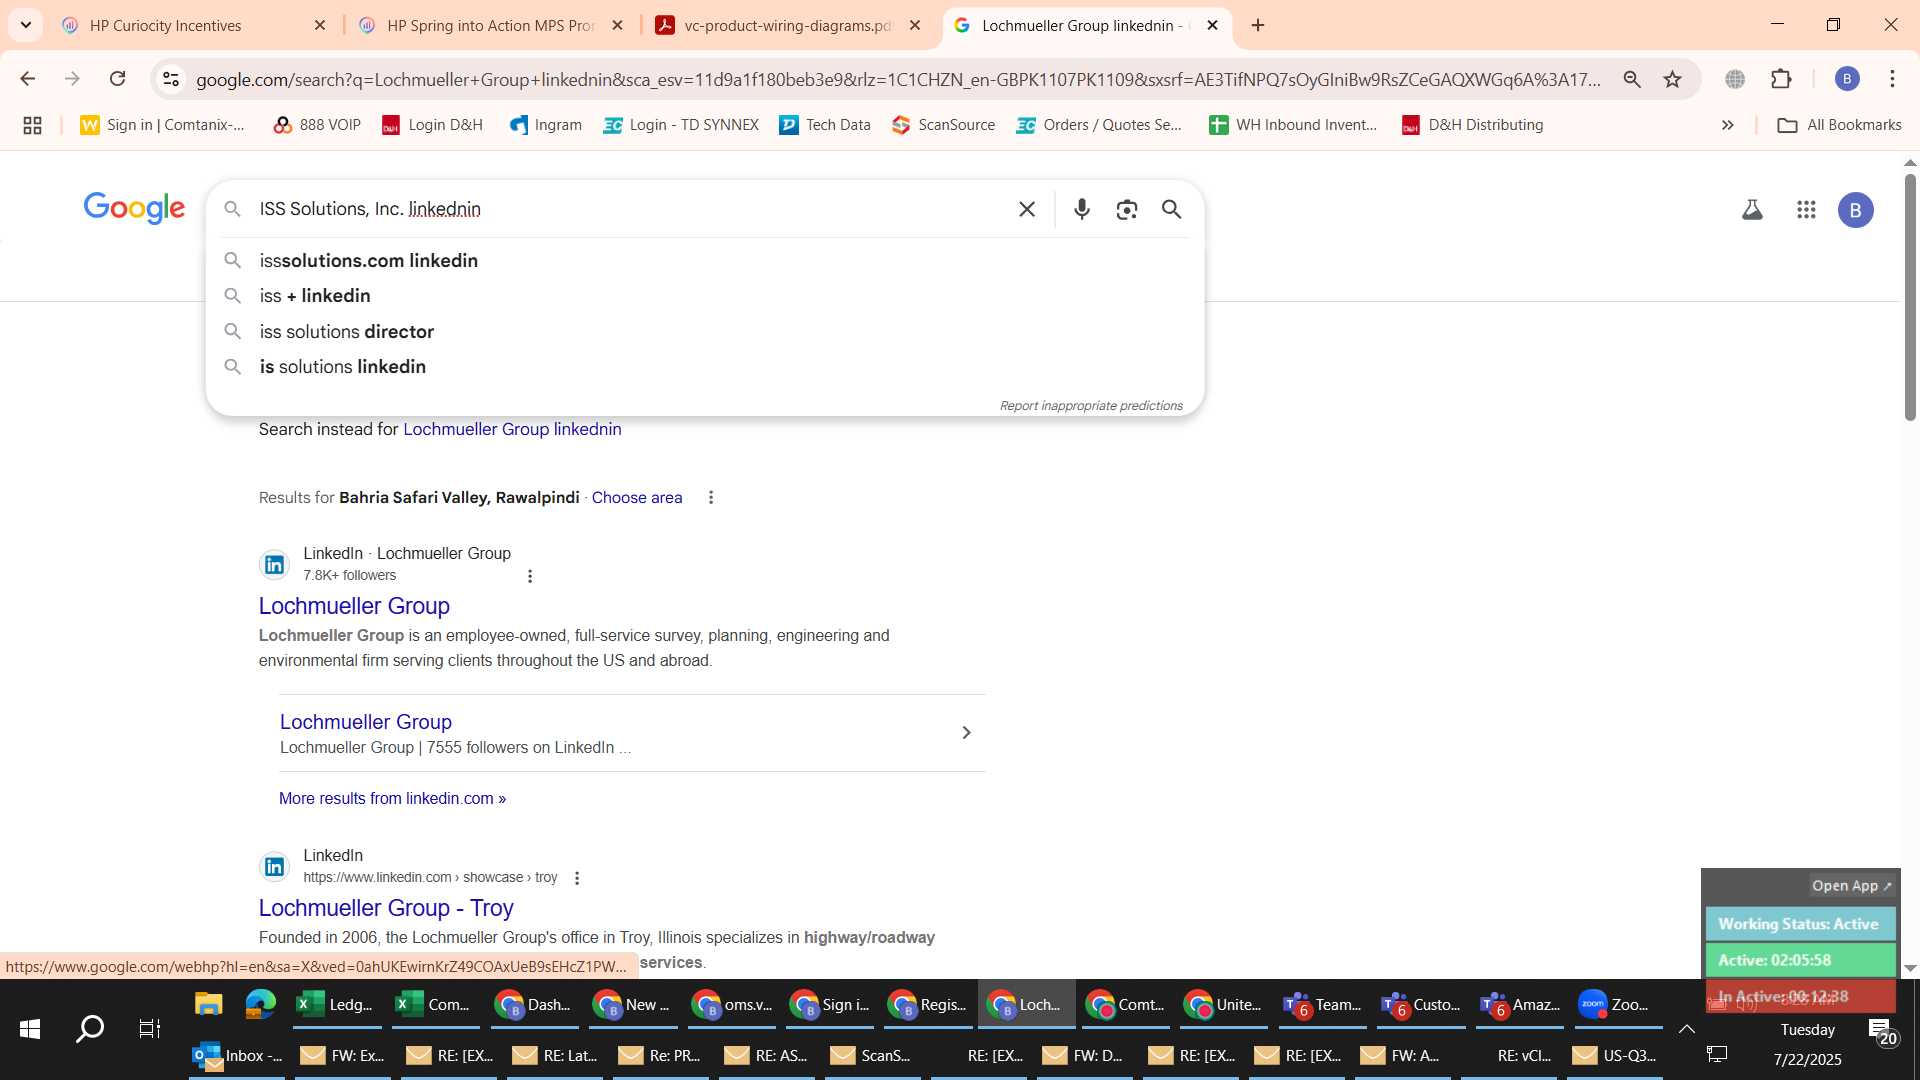Expand hidden bookmarks with double chevron
Image resolution: width=1920 pixels, height=1080 pixels.
1727,125
